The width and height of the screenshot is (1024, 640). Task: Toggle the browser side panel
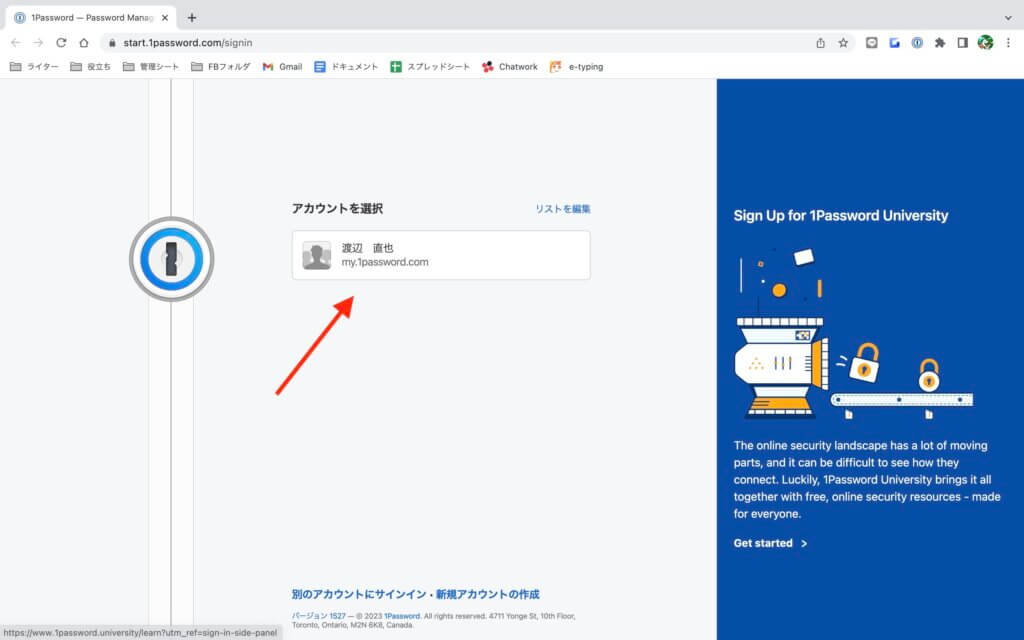pos(963,42)
